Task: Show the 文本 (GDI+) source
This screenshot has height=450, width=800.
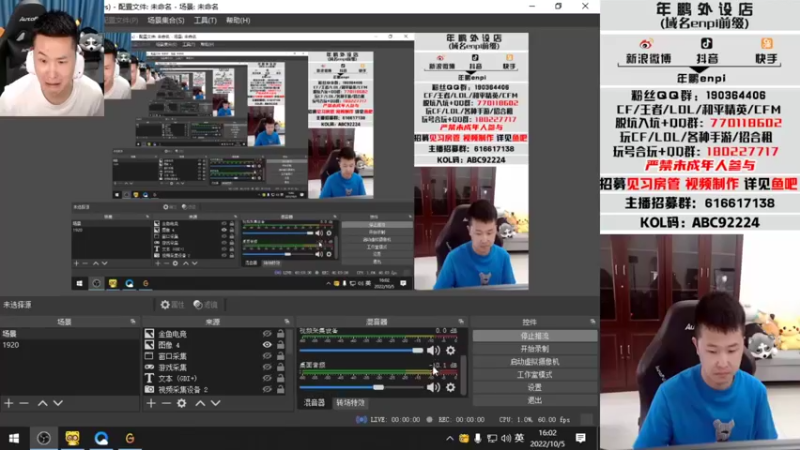Action: point(267,379)
